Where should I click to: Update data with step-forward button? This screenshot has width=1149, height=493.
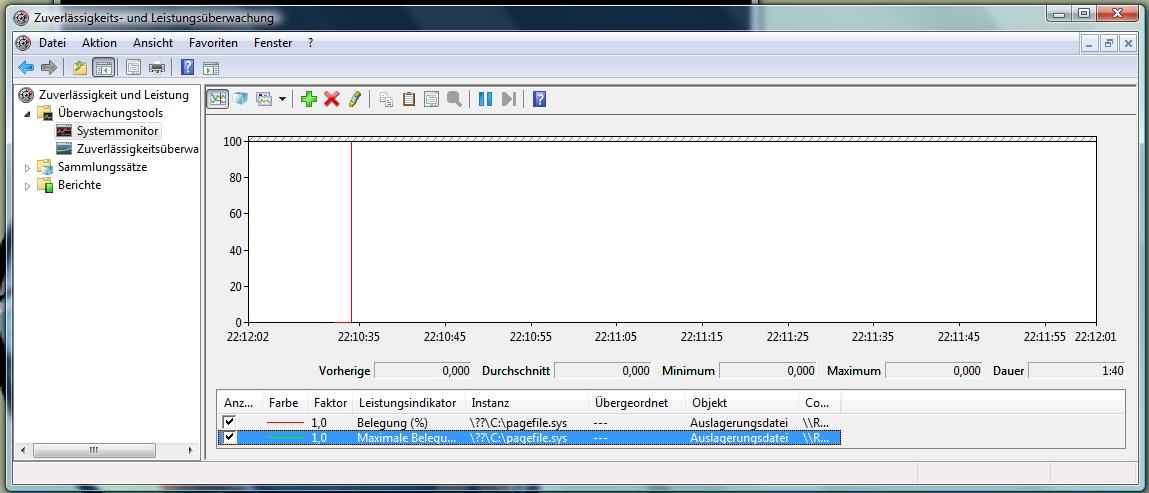pyautogui.click(x=509, y=99)
